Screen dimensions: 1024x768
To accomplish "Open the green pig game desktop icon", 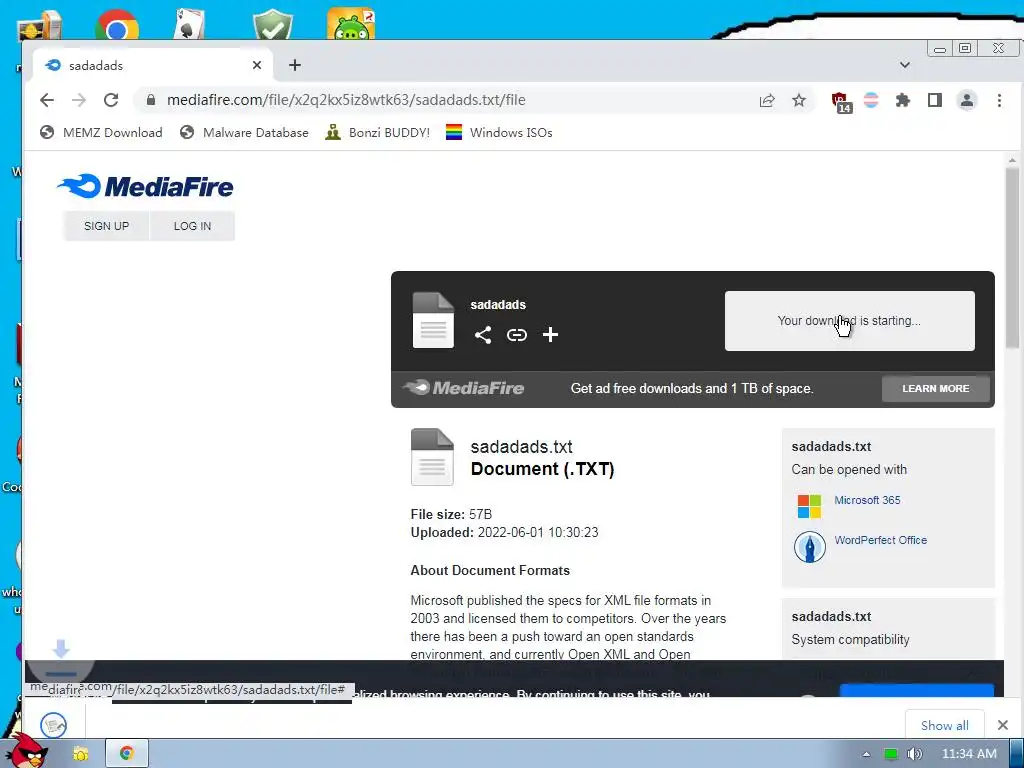I will pyautogui.click(x=351, y=24).
